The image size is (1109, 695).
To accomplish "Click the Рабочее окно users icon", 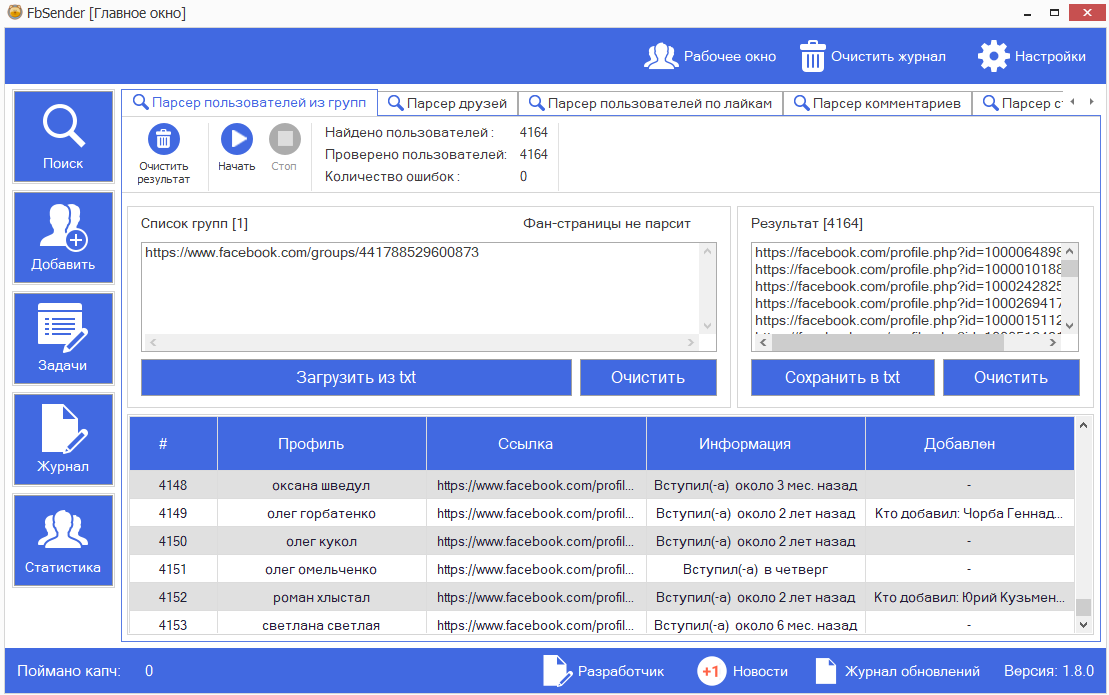I will (x=661, y=57).
